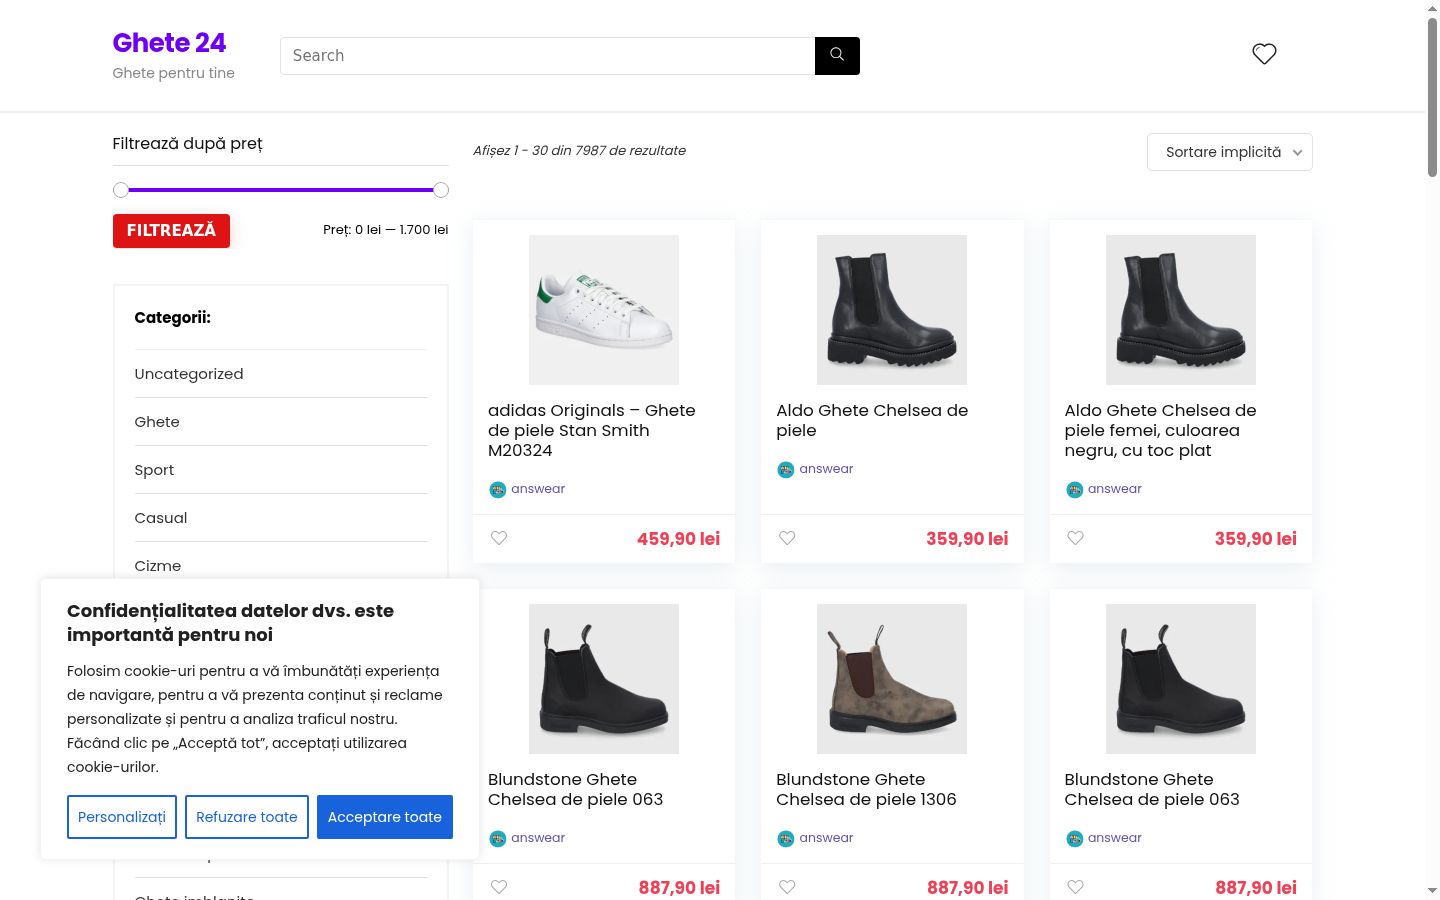Open the 'Aldo Ghete Chelsea de piele' product title
The height and width of the screenshot is (900, 1440).
[x=872, y=420]
